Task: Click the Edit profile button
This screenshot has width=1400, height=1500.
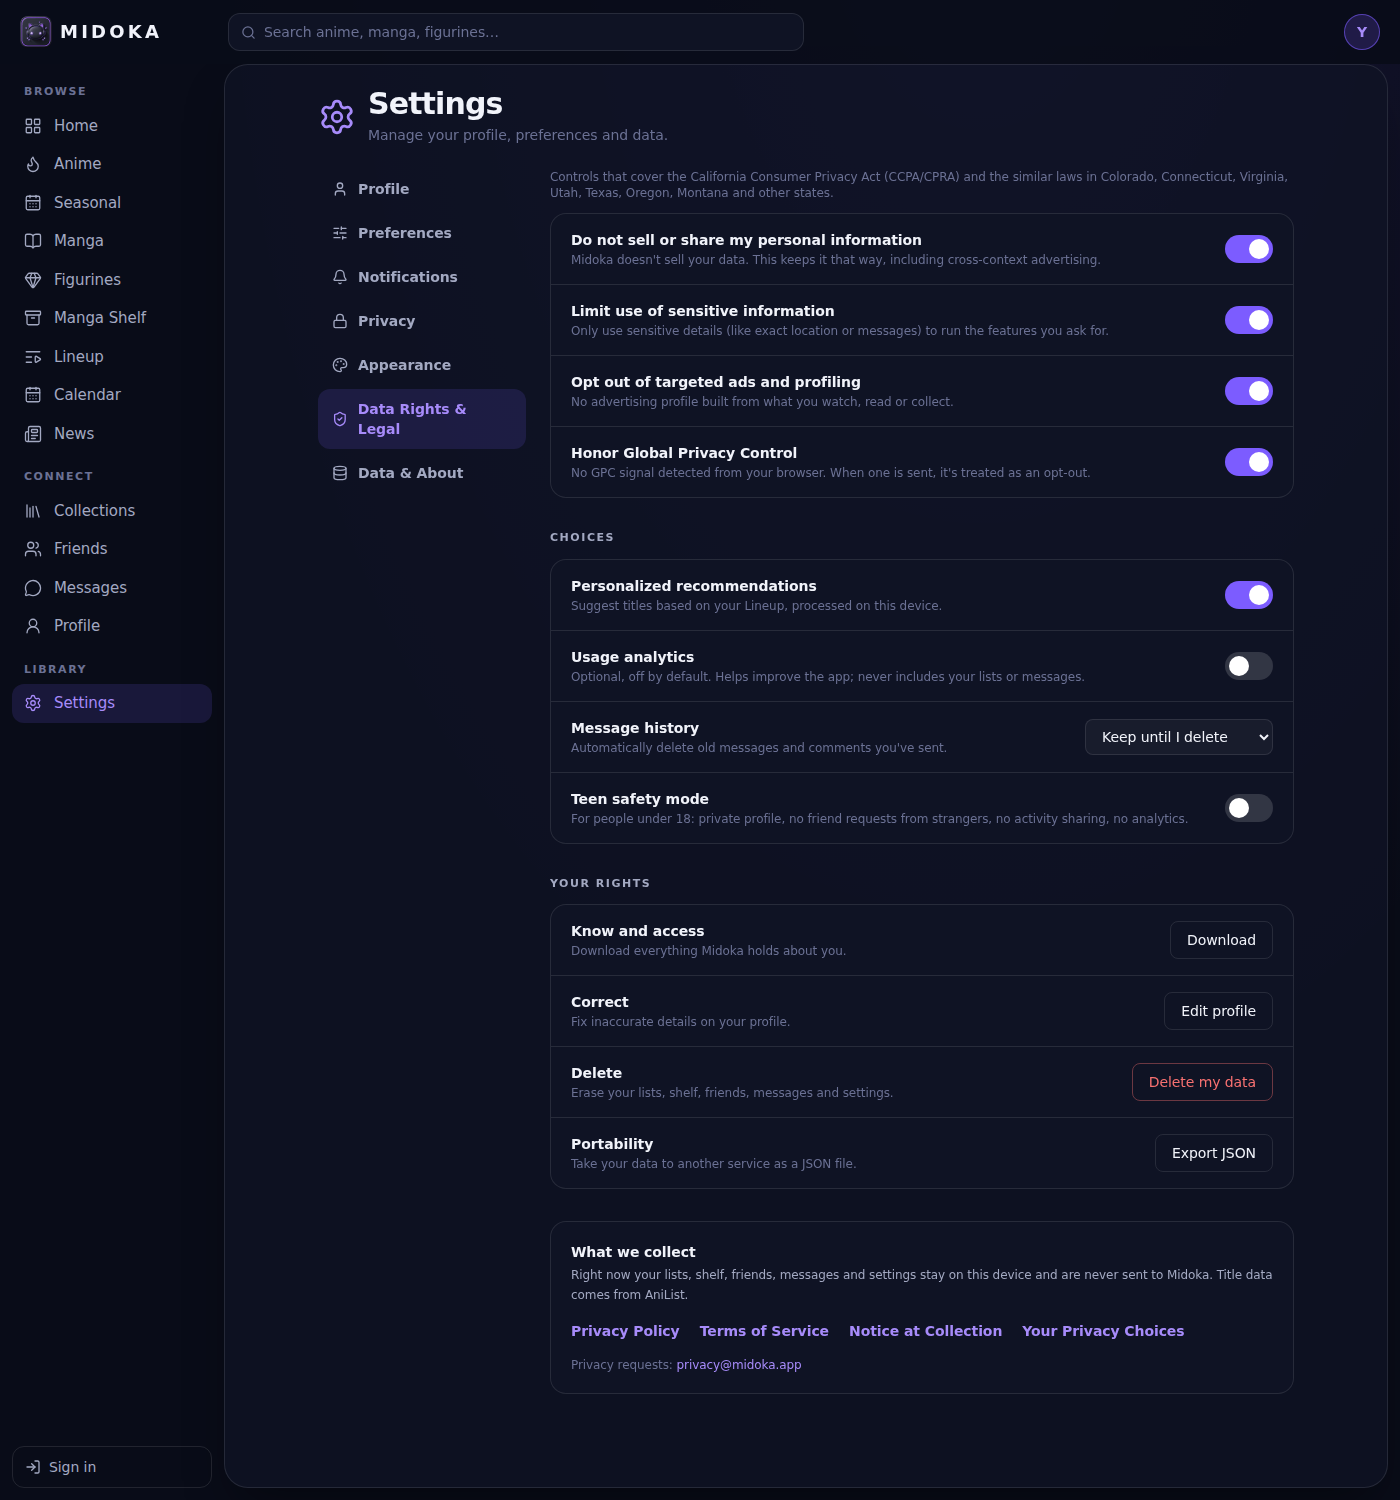Action: tap(1218, 1011)
